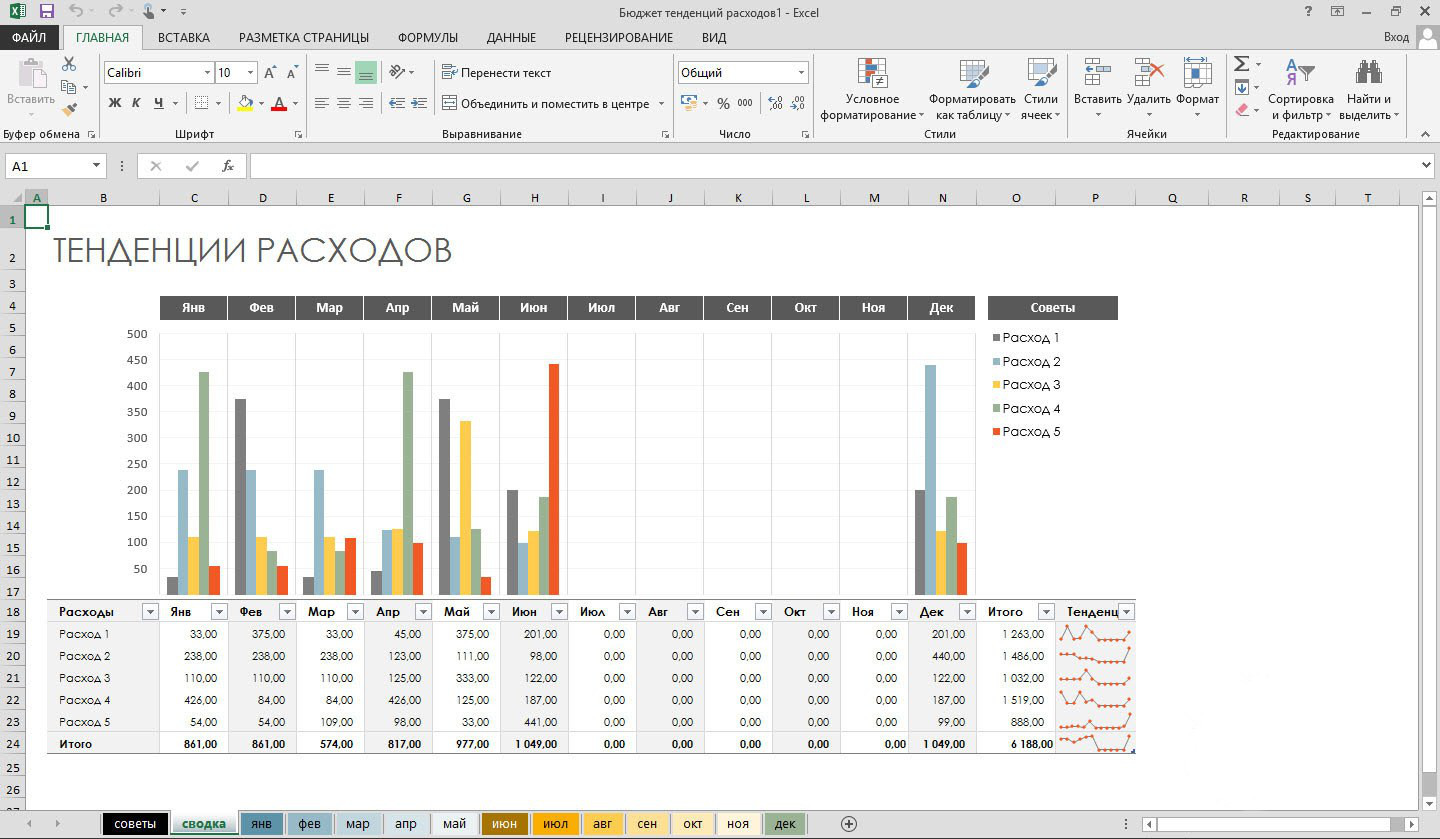Click the fill color paint bucket swatch
This screenshot has height=839, width=1440.
point(245,103)
